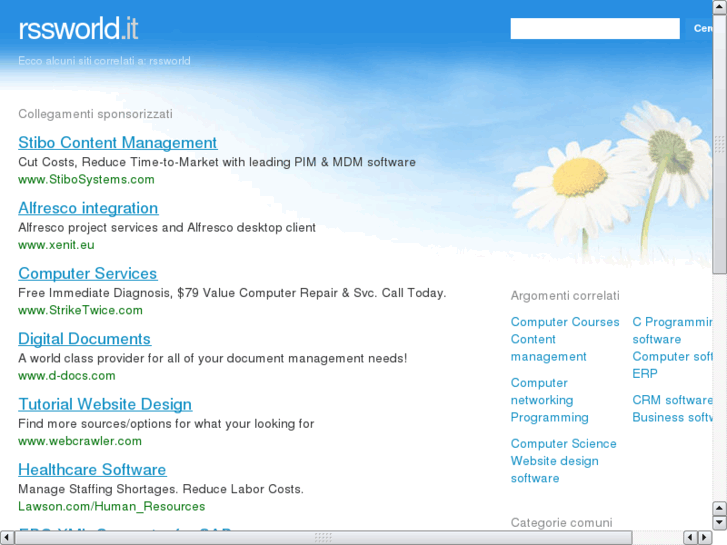
Task: Open the Computer Services ad link
Action: [88, 274]
